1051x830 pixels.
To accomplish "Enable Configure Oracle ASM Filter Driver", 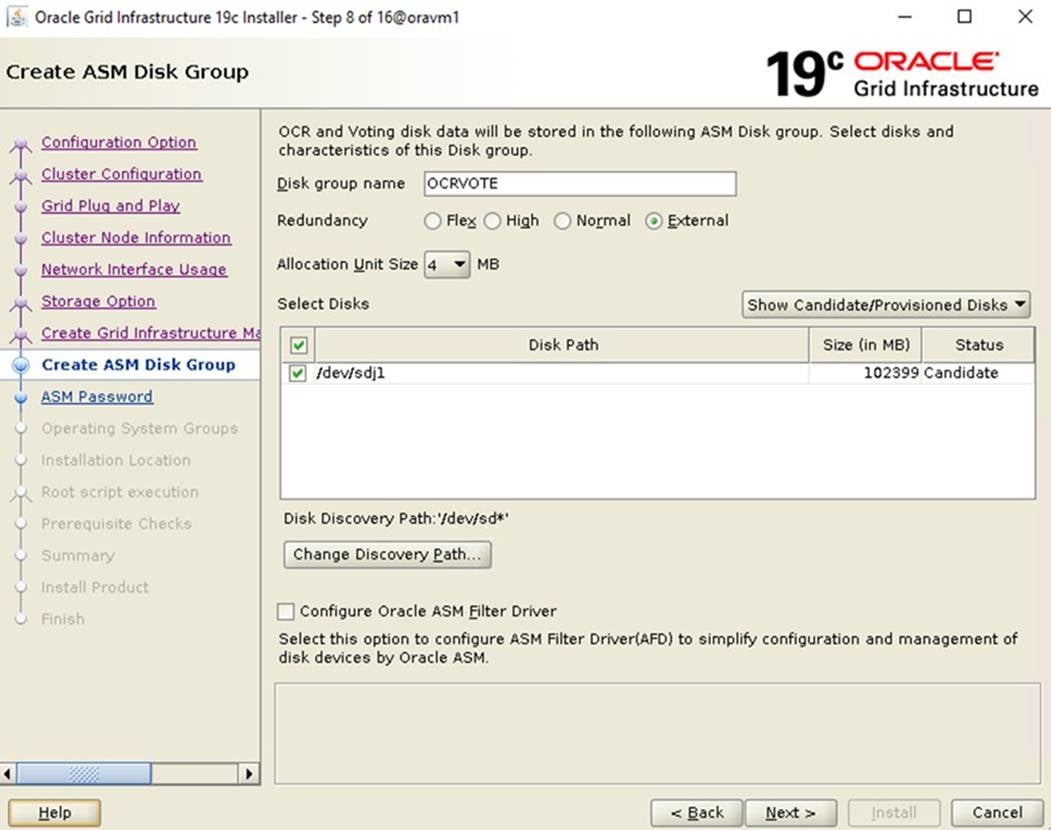I will click(x=286, y=611).
